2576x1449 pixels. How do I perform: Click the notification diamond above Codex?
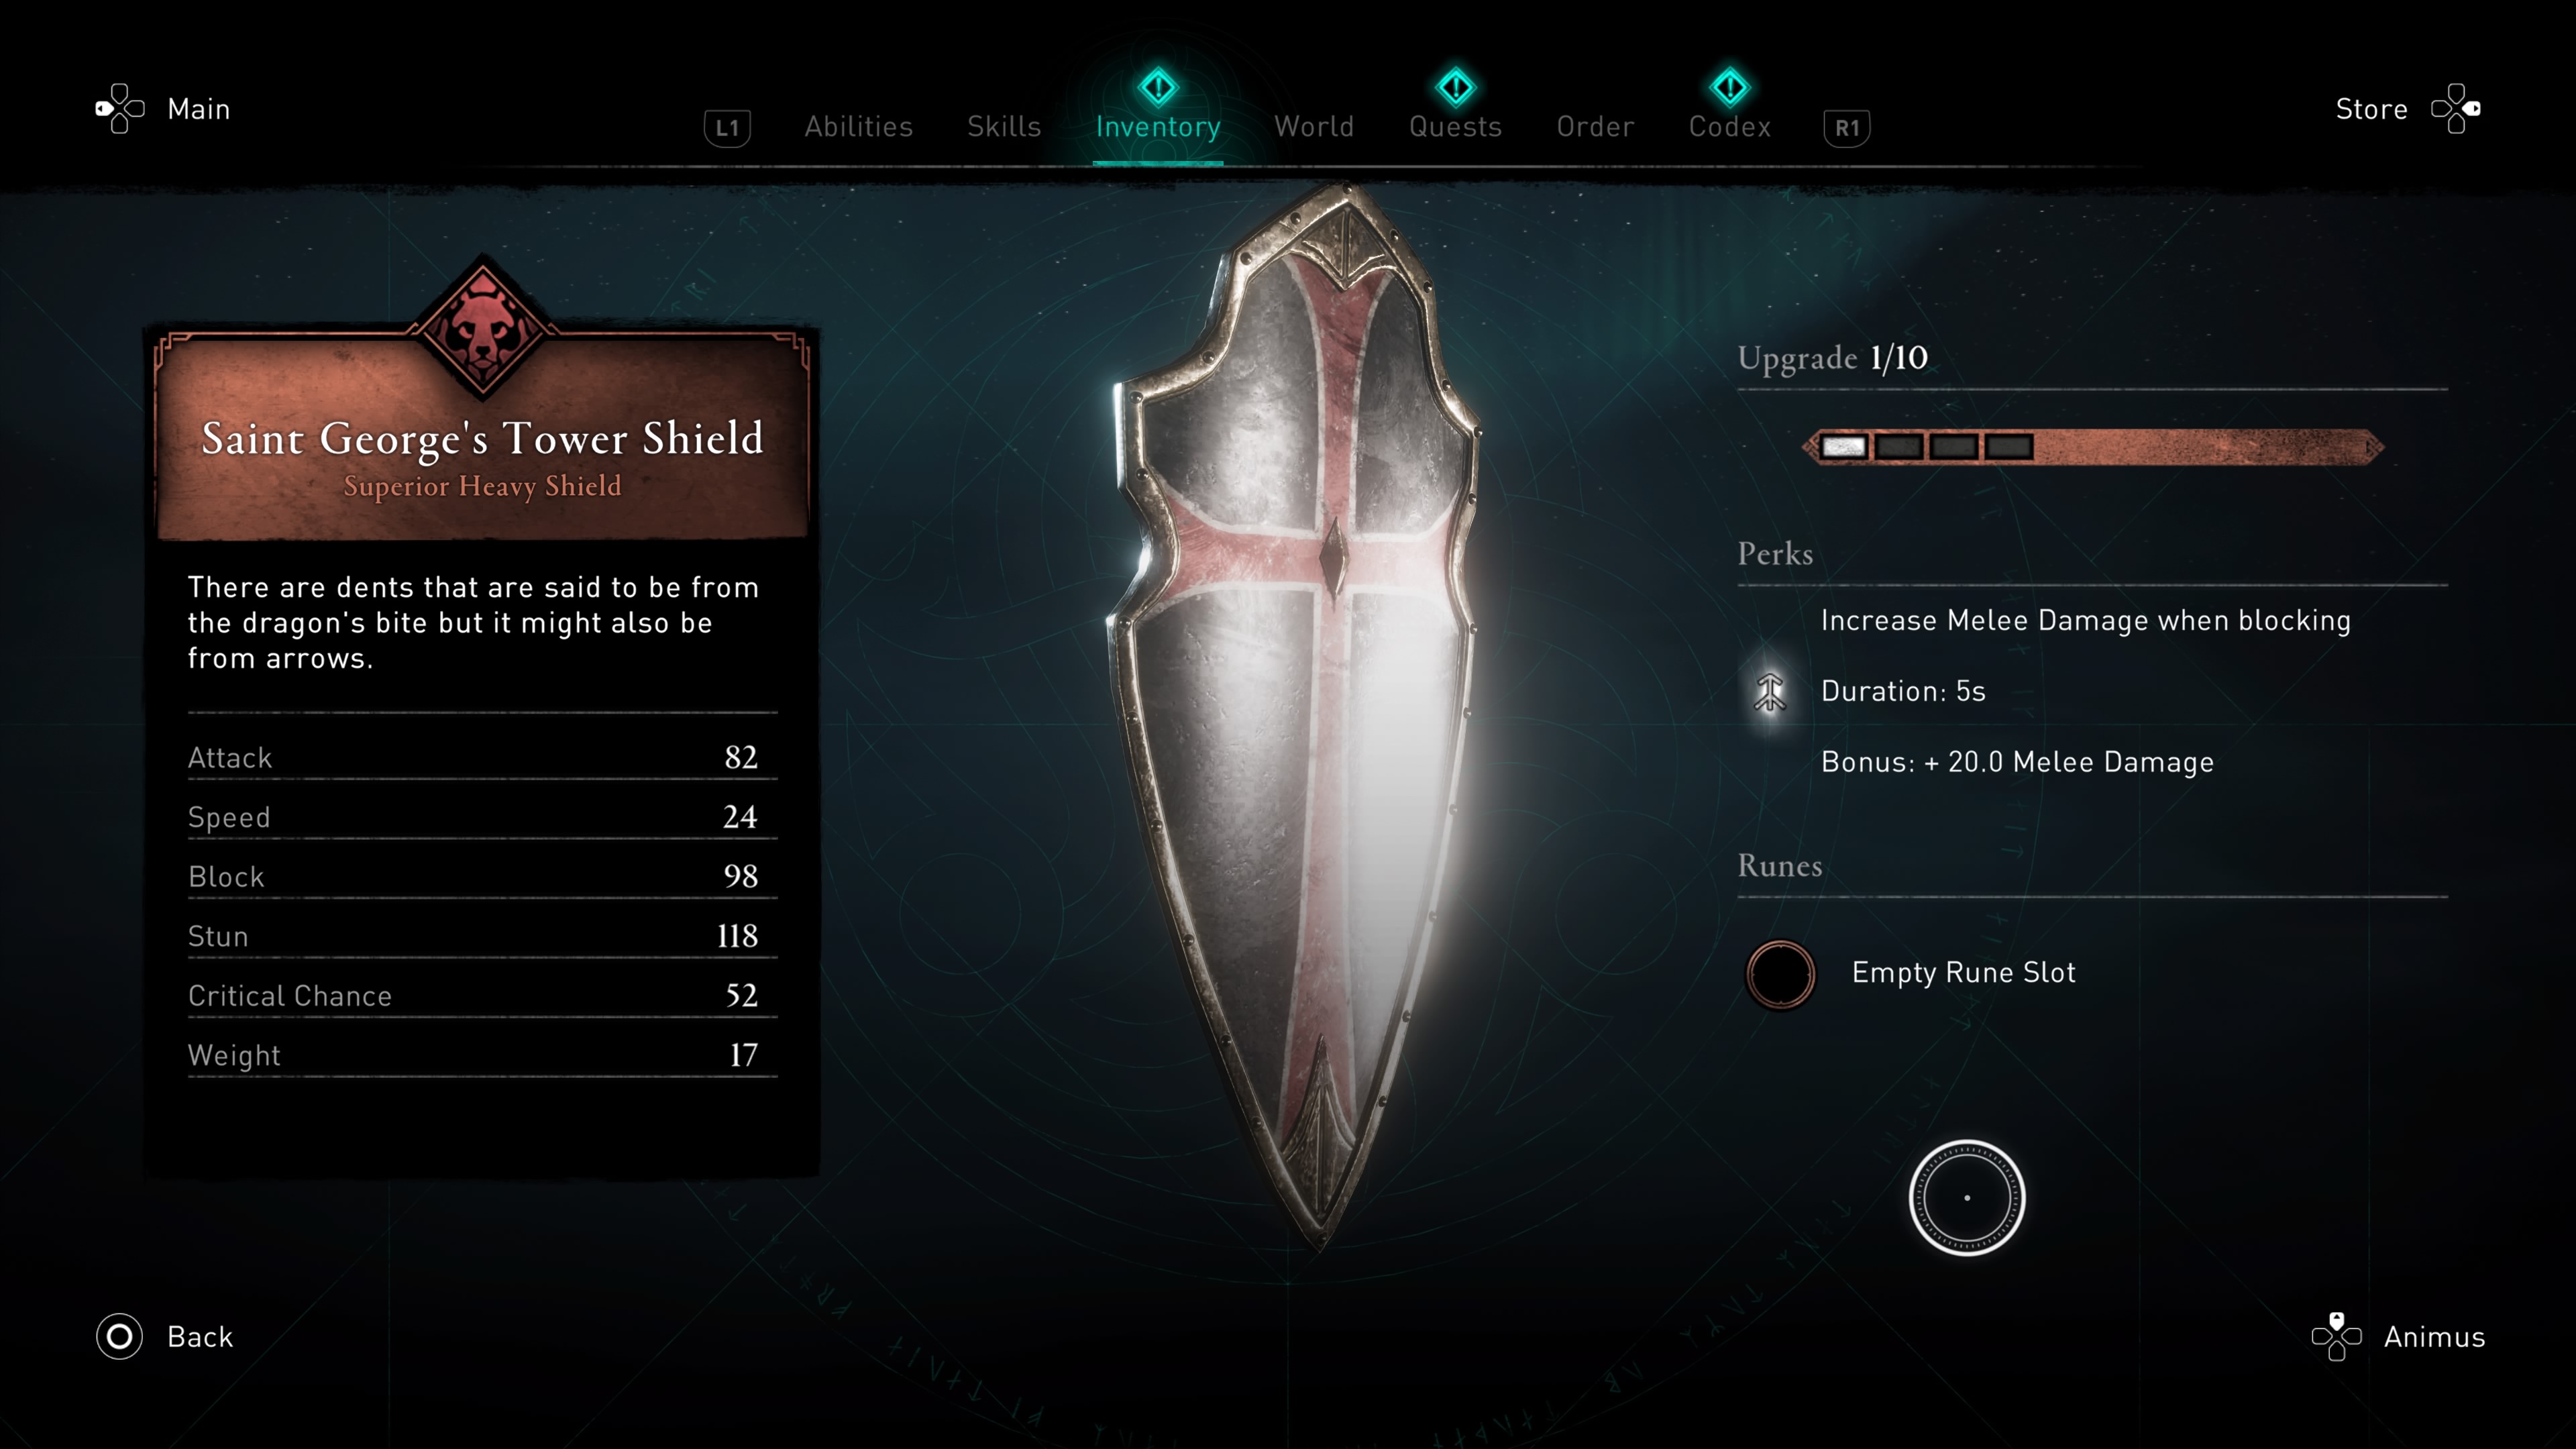coord(1730,88)
